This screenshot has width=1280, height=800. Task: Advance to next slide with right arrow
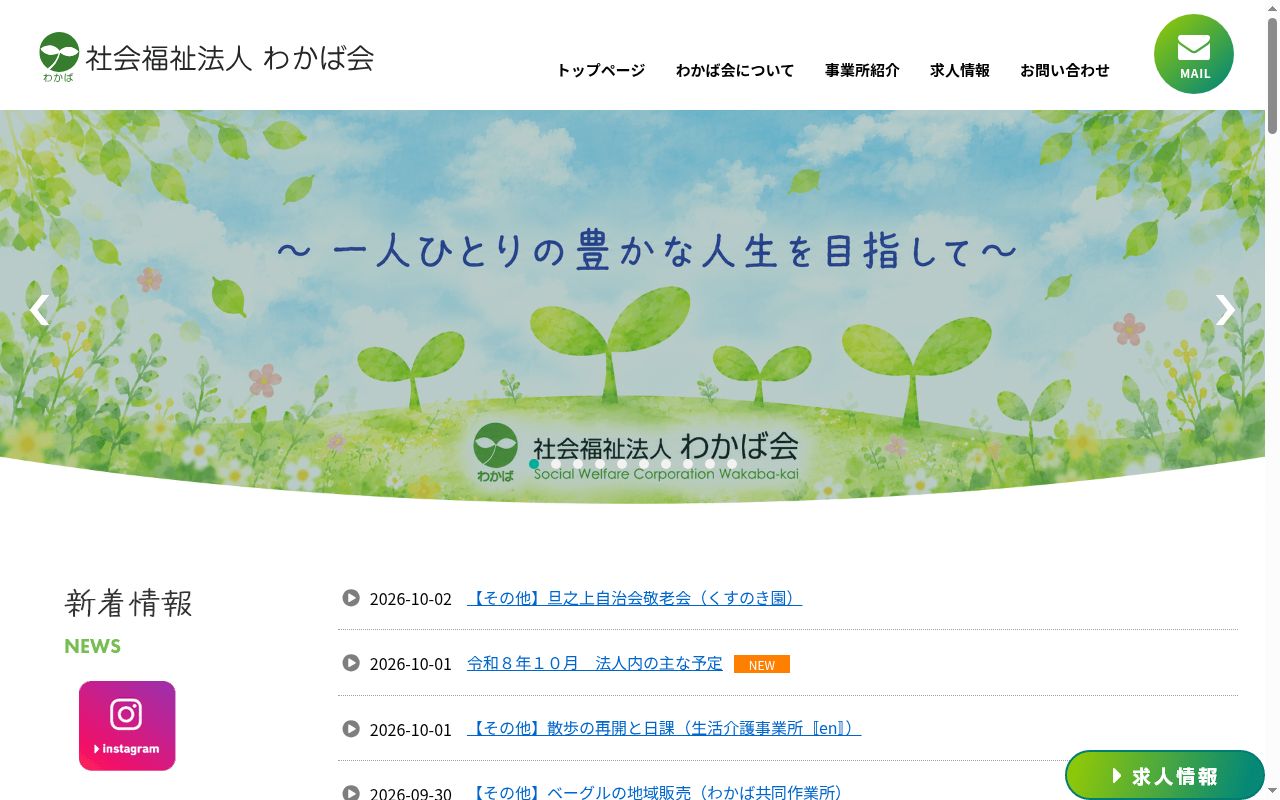click(1225, 310)
